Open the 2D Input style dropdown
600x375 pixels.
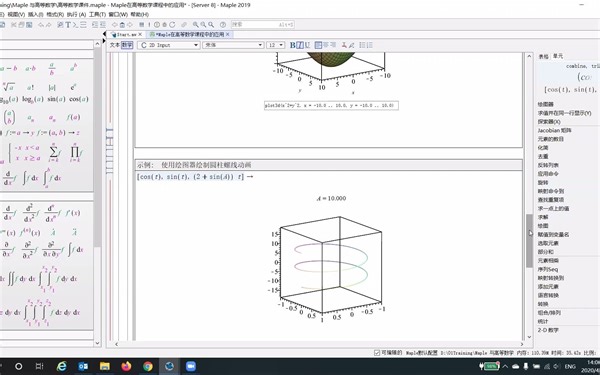click(169, 45)
